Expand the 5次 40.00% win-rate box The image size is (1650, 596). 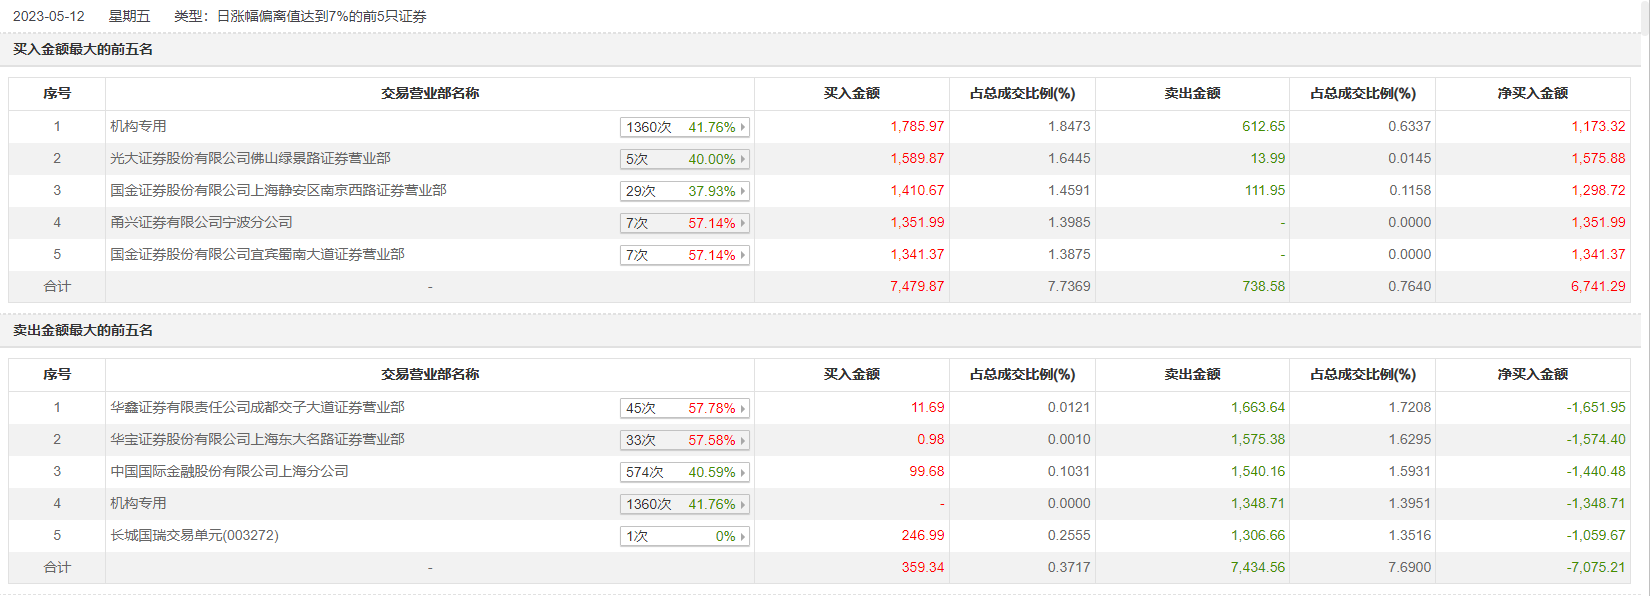(684, 159)
